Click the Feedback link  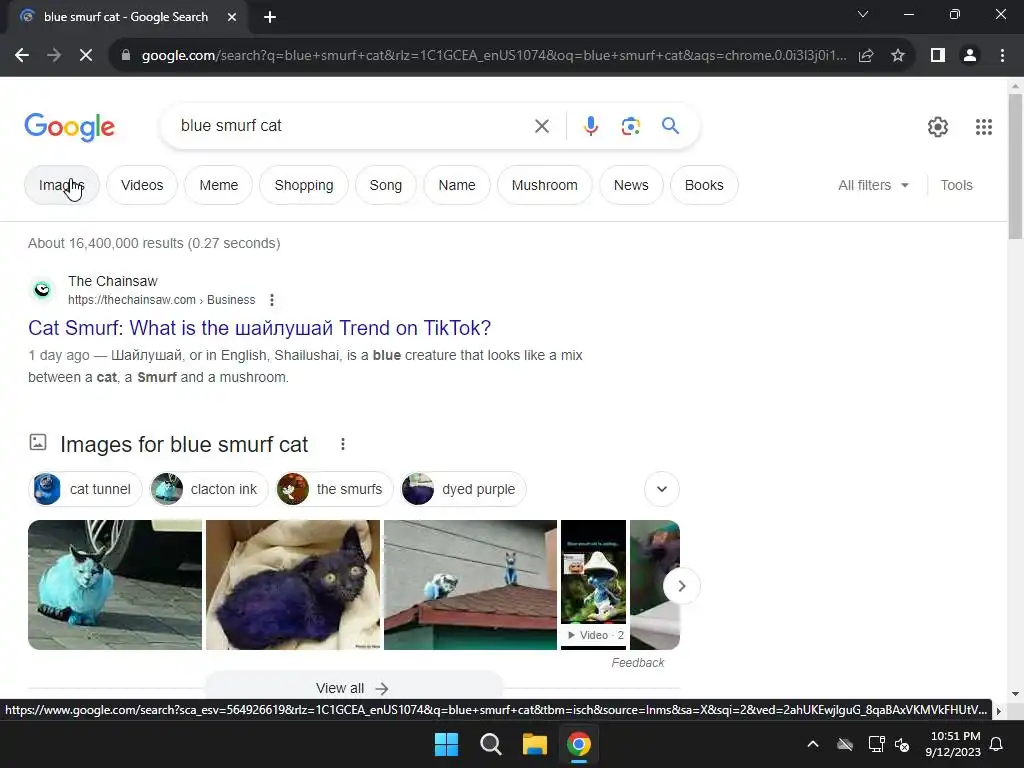click(x=637, y=663)
